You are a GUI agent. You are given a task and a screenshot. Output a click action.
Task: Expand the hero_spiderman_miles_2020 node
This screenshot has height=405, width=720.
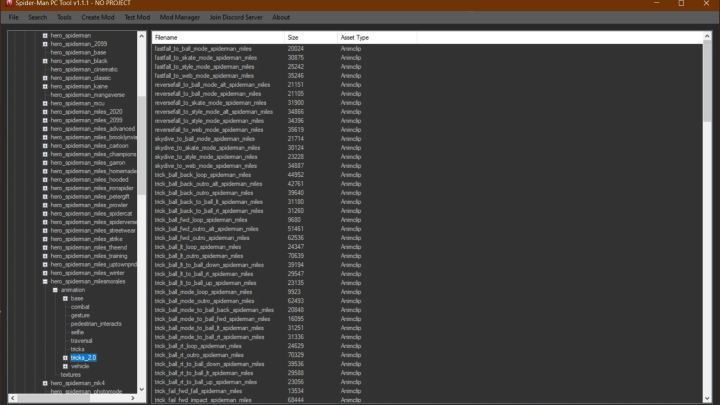coord(45,112)
